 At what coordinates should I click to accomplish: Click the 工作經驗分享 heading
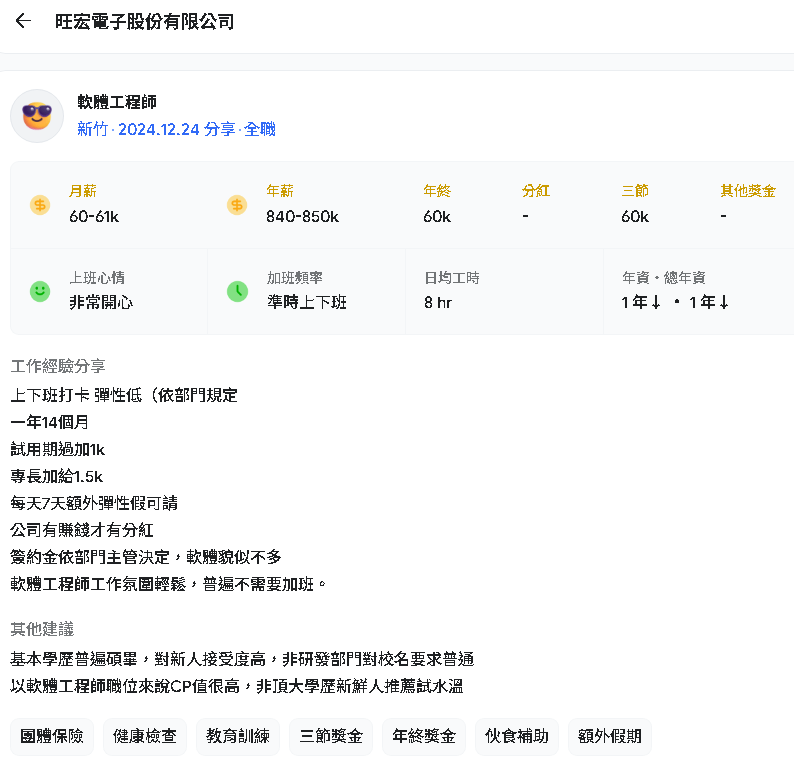click(58, 366)
